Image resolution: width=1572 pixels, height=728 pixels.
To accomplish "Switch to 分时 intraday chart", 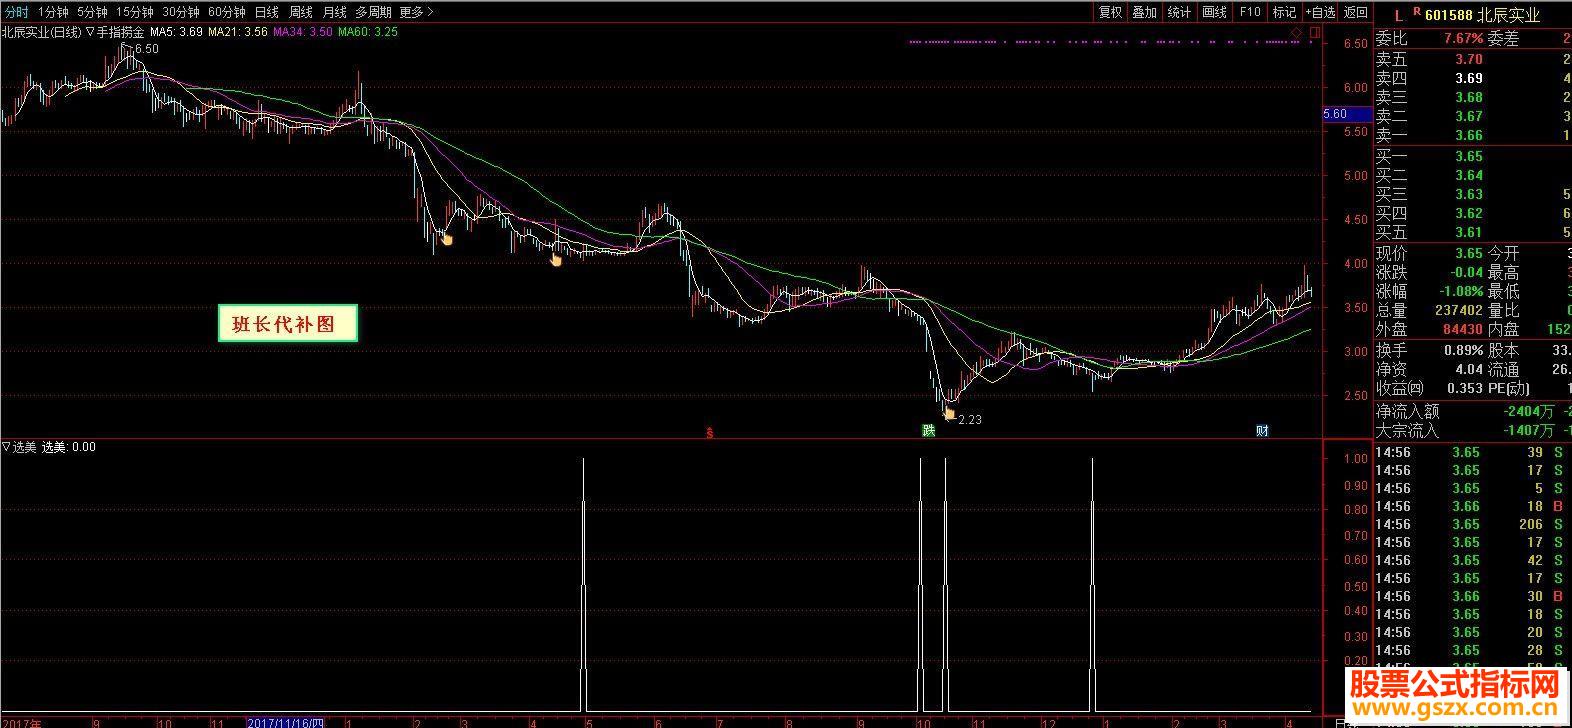I will [16, 12].
